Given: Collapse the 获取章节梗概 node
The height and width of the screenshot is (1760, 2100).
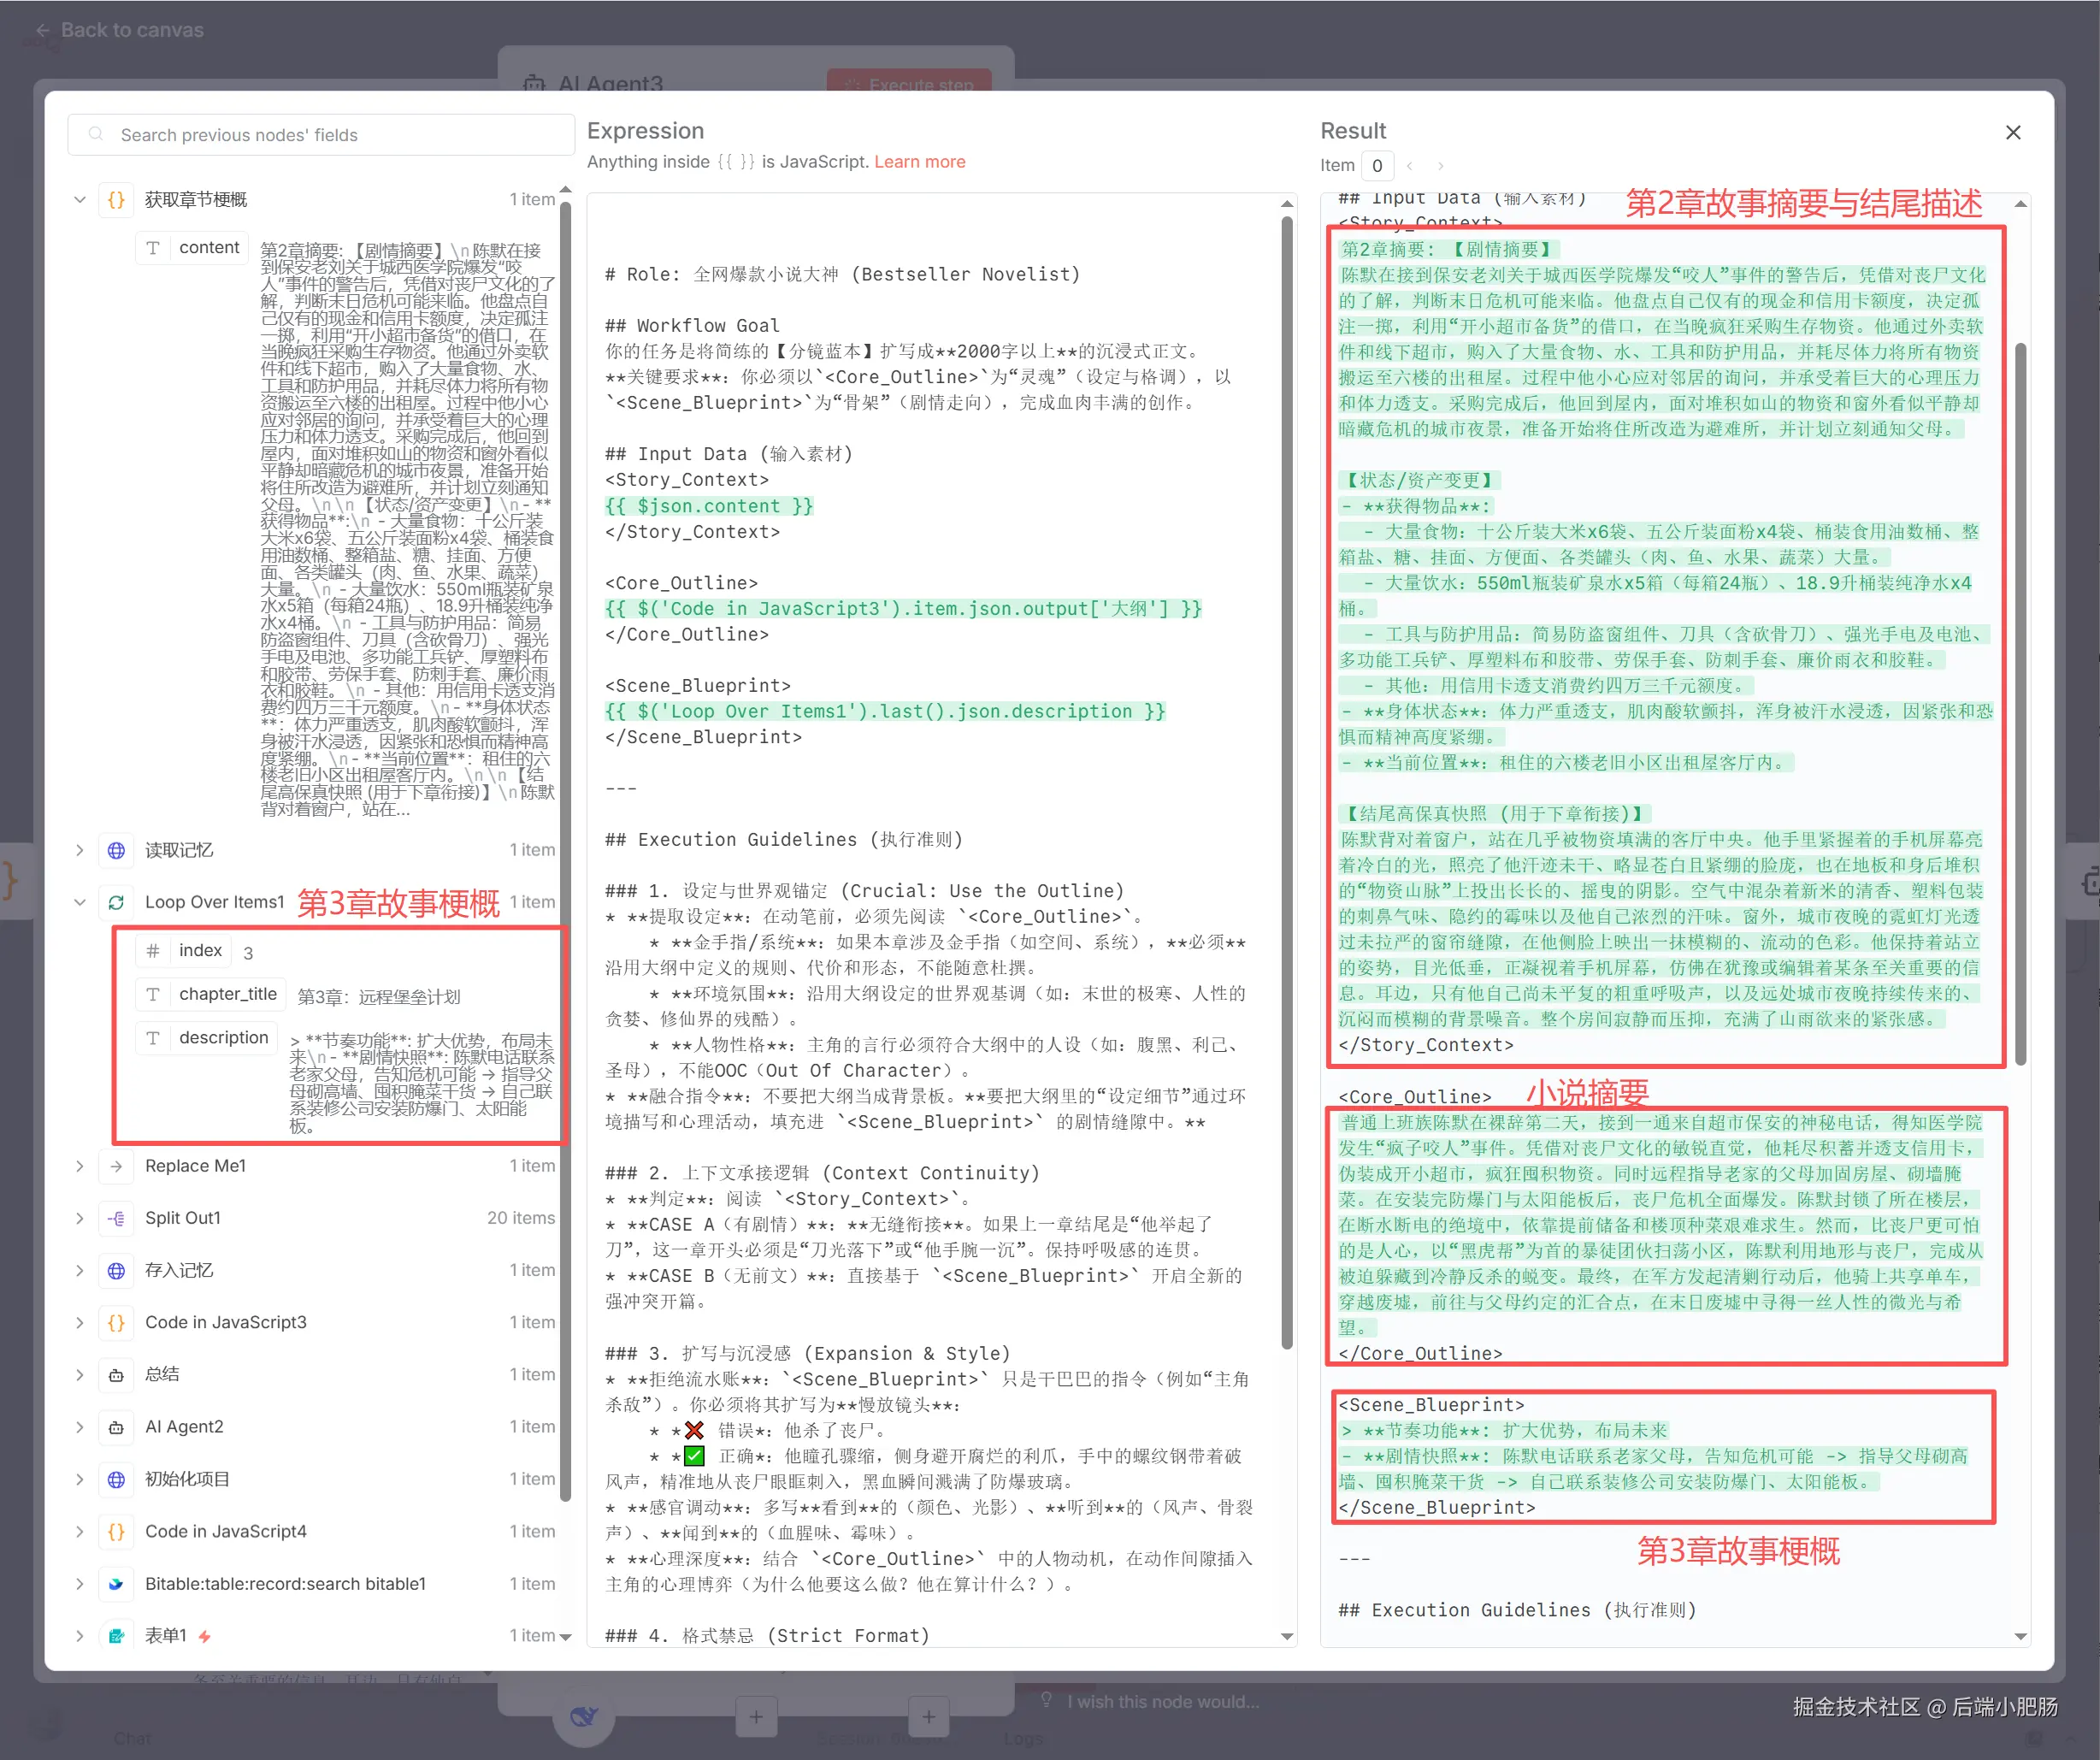Looking at the screenshot, I should coord(80,200).
